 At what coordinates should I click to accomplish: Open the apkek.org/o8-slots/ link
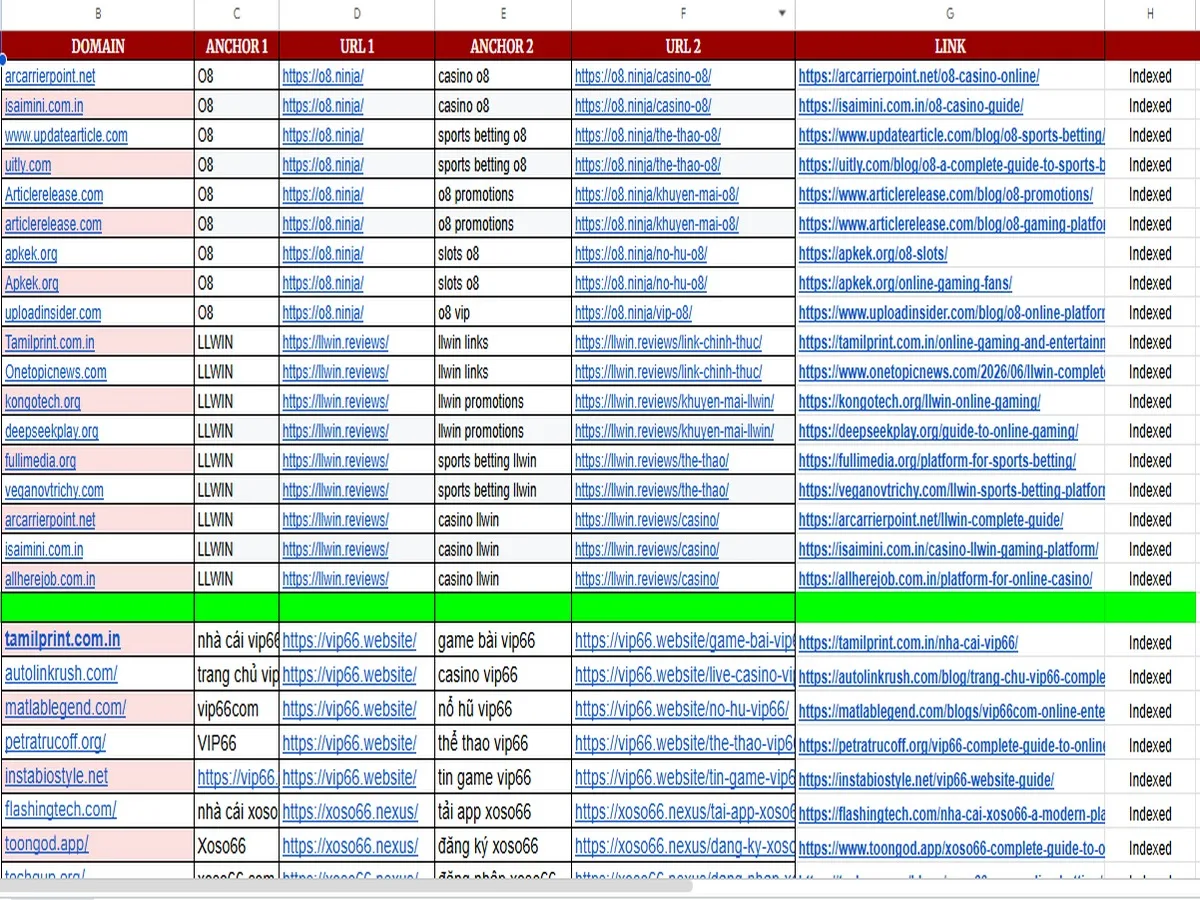873,254
